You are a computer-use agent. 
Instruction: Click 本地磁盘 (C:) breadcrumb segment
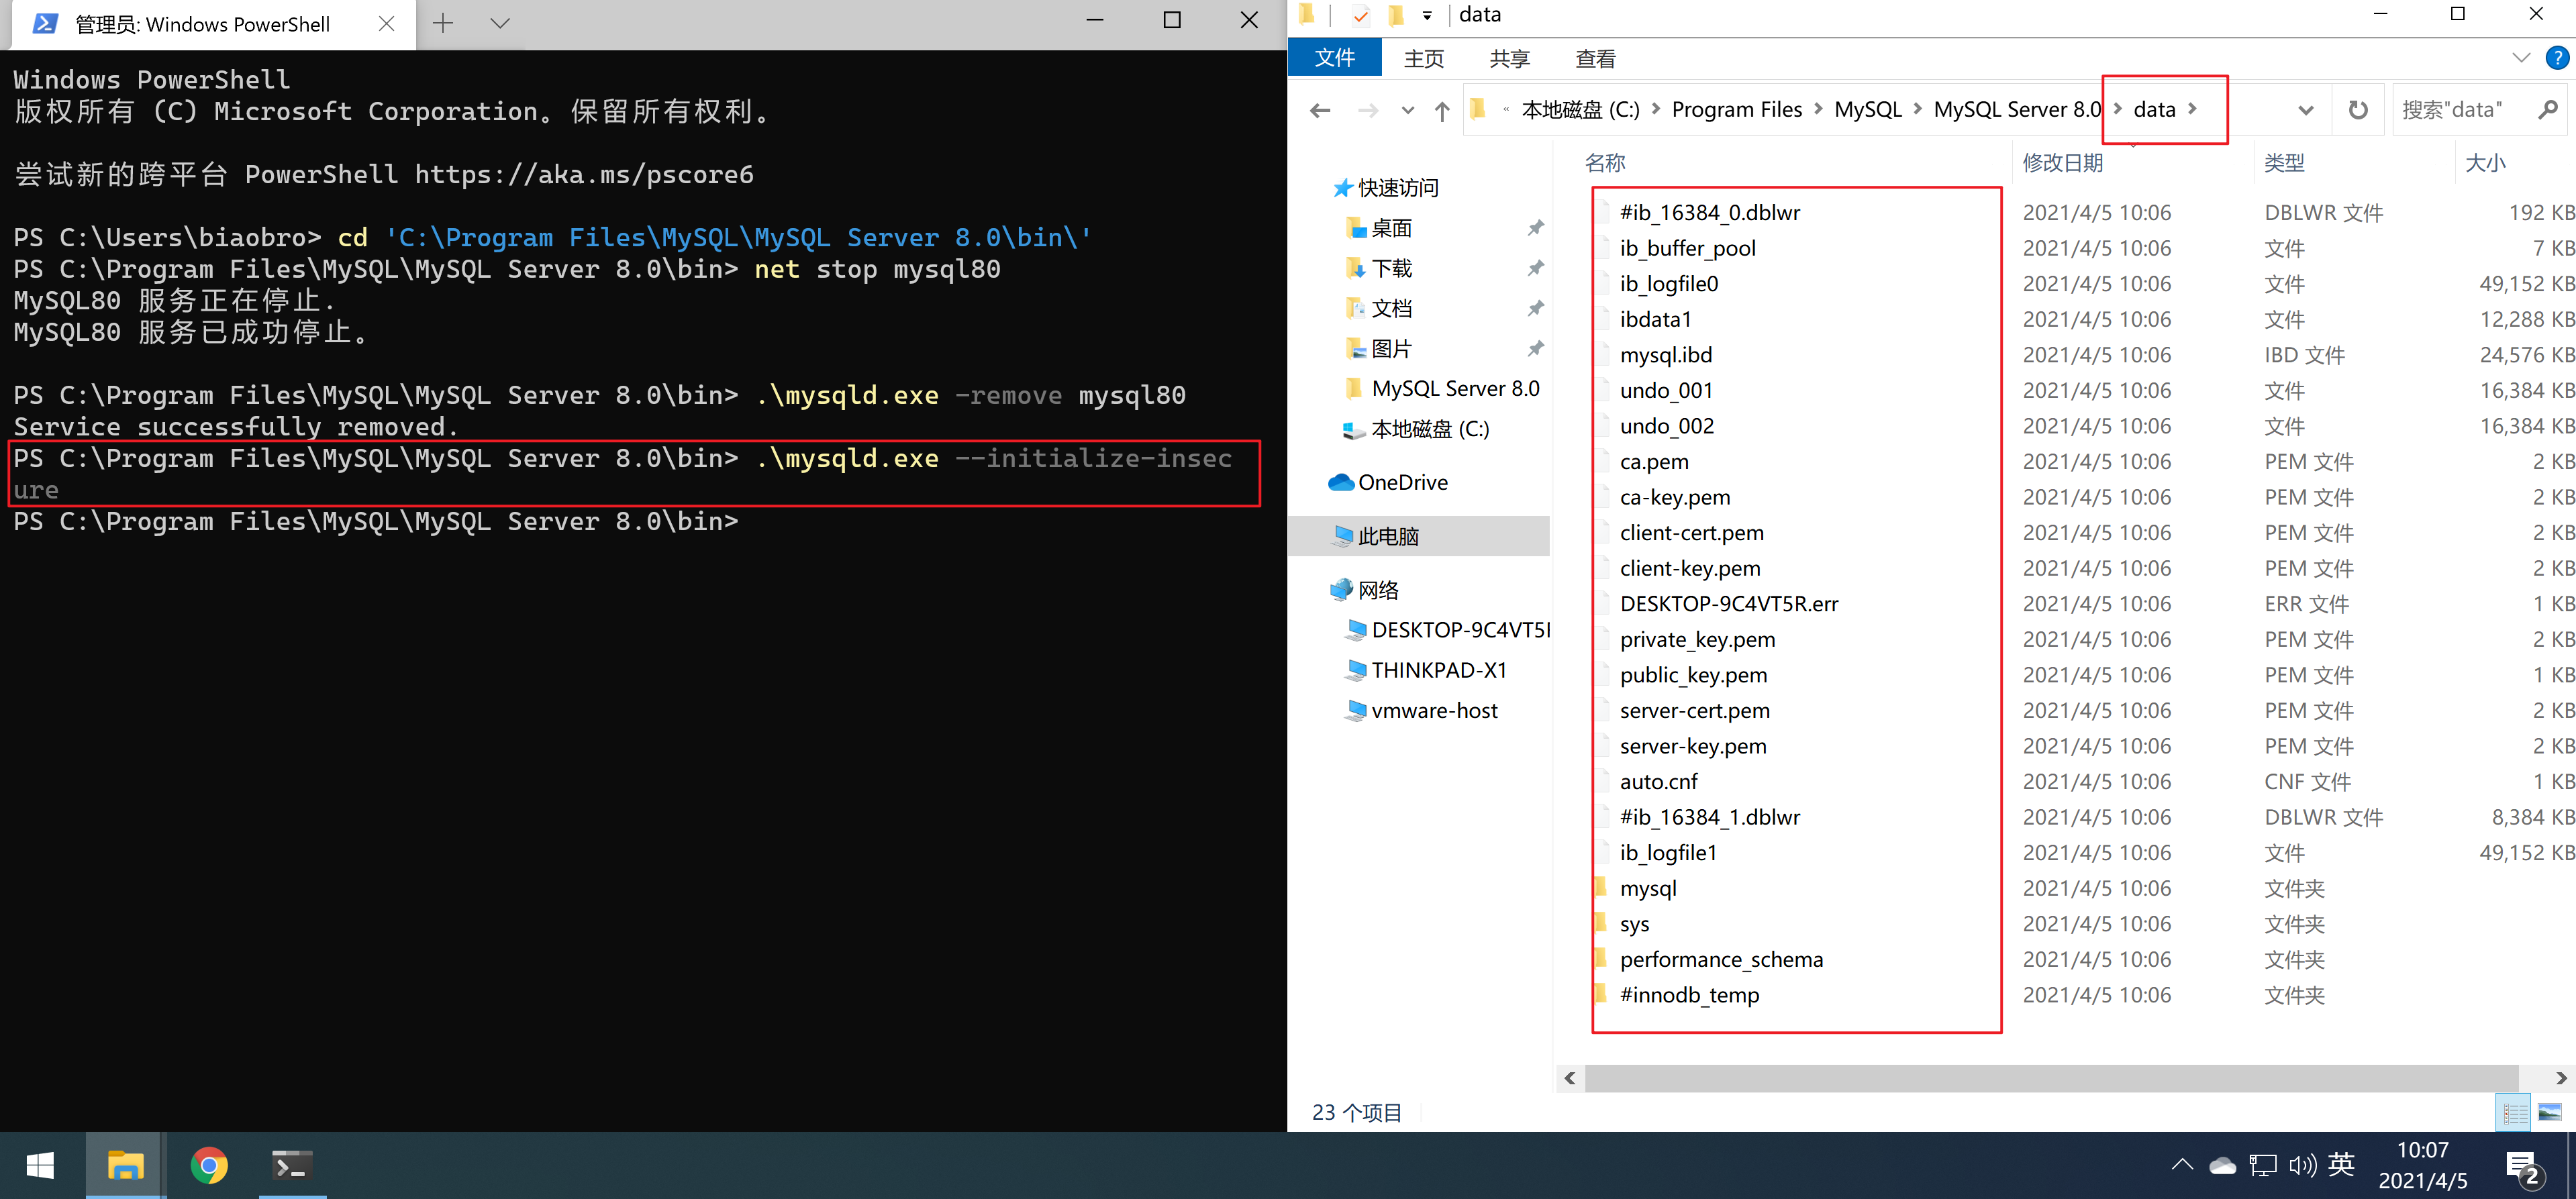pos(1580,109)
